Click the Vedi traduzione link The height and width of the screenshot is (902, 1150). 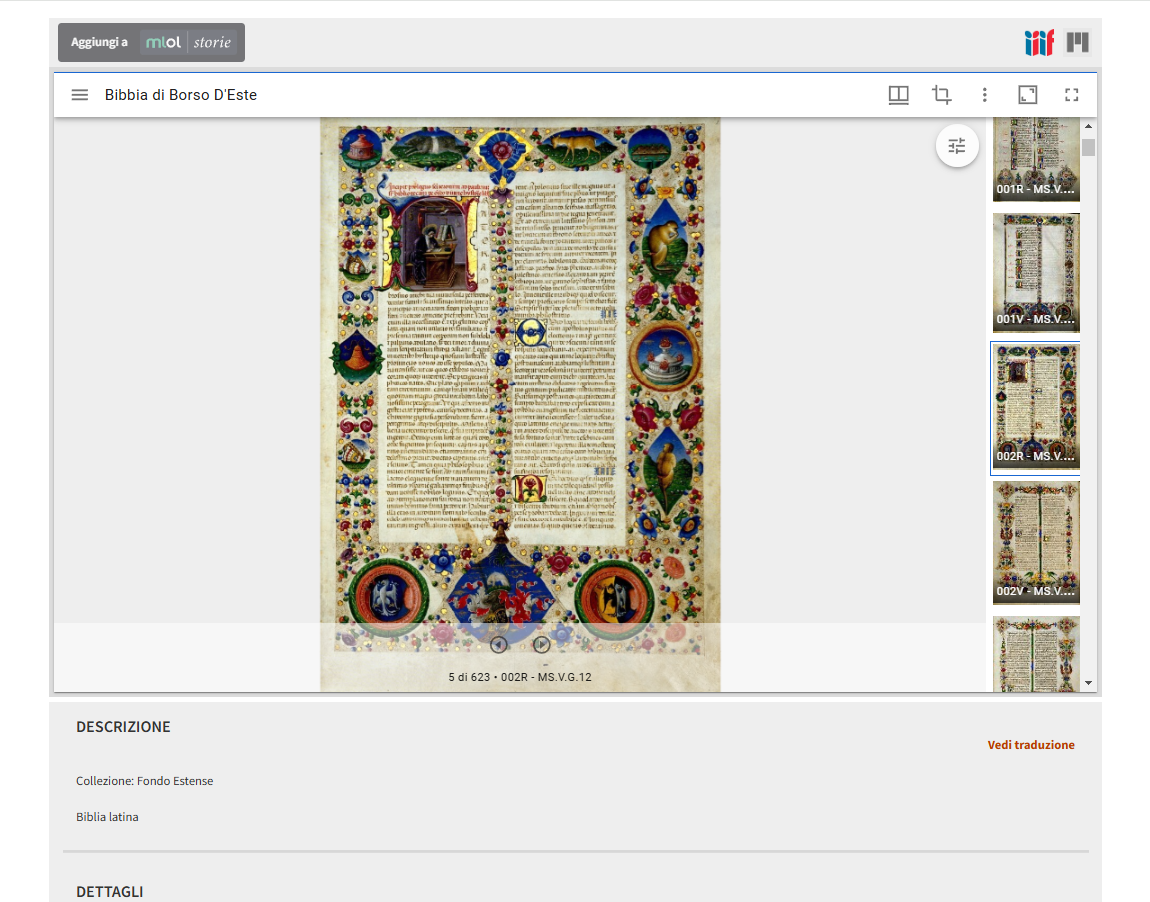[x=1030, y=745]
